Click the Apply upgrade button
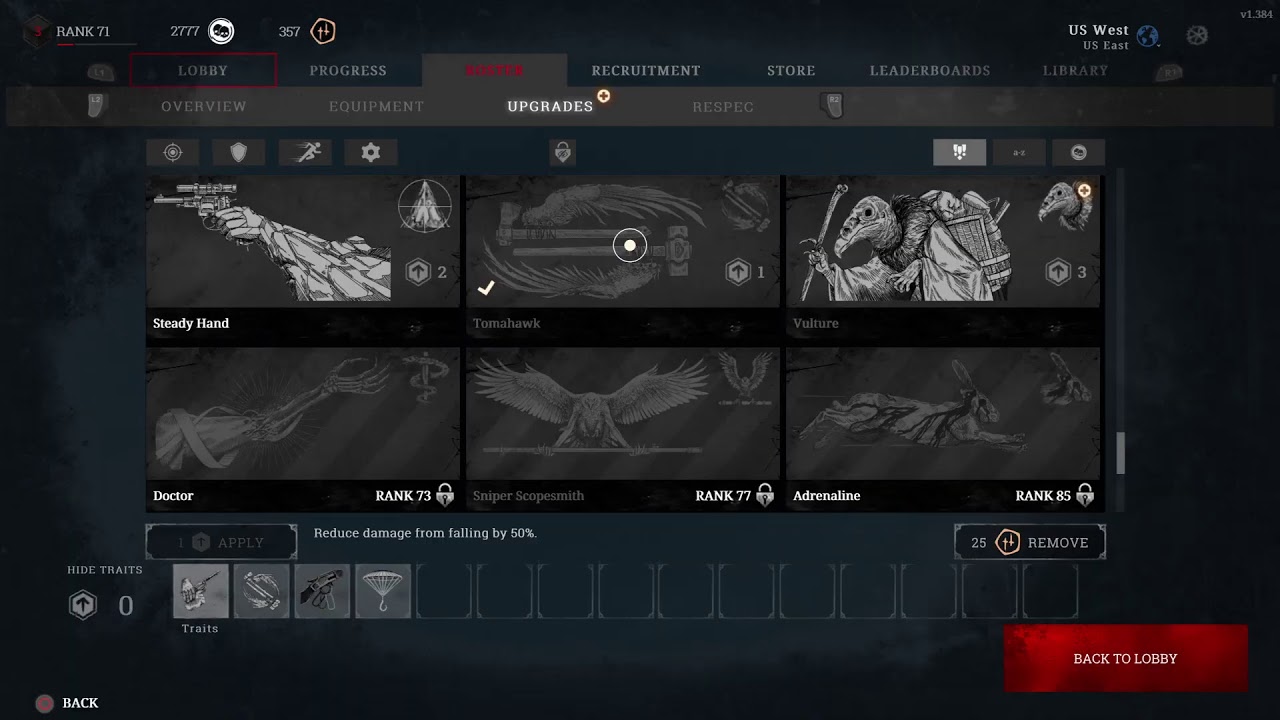The height and width of the screenshot is (720, 1280). point(221,542)
